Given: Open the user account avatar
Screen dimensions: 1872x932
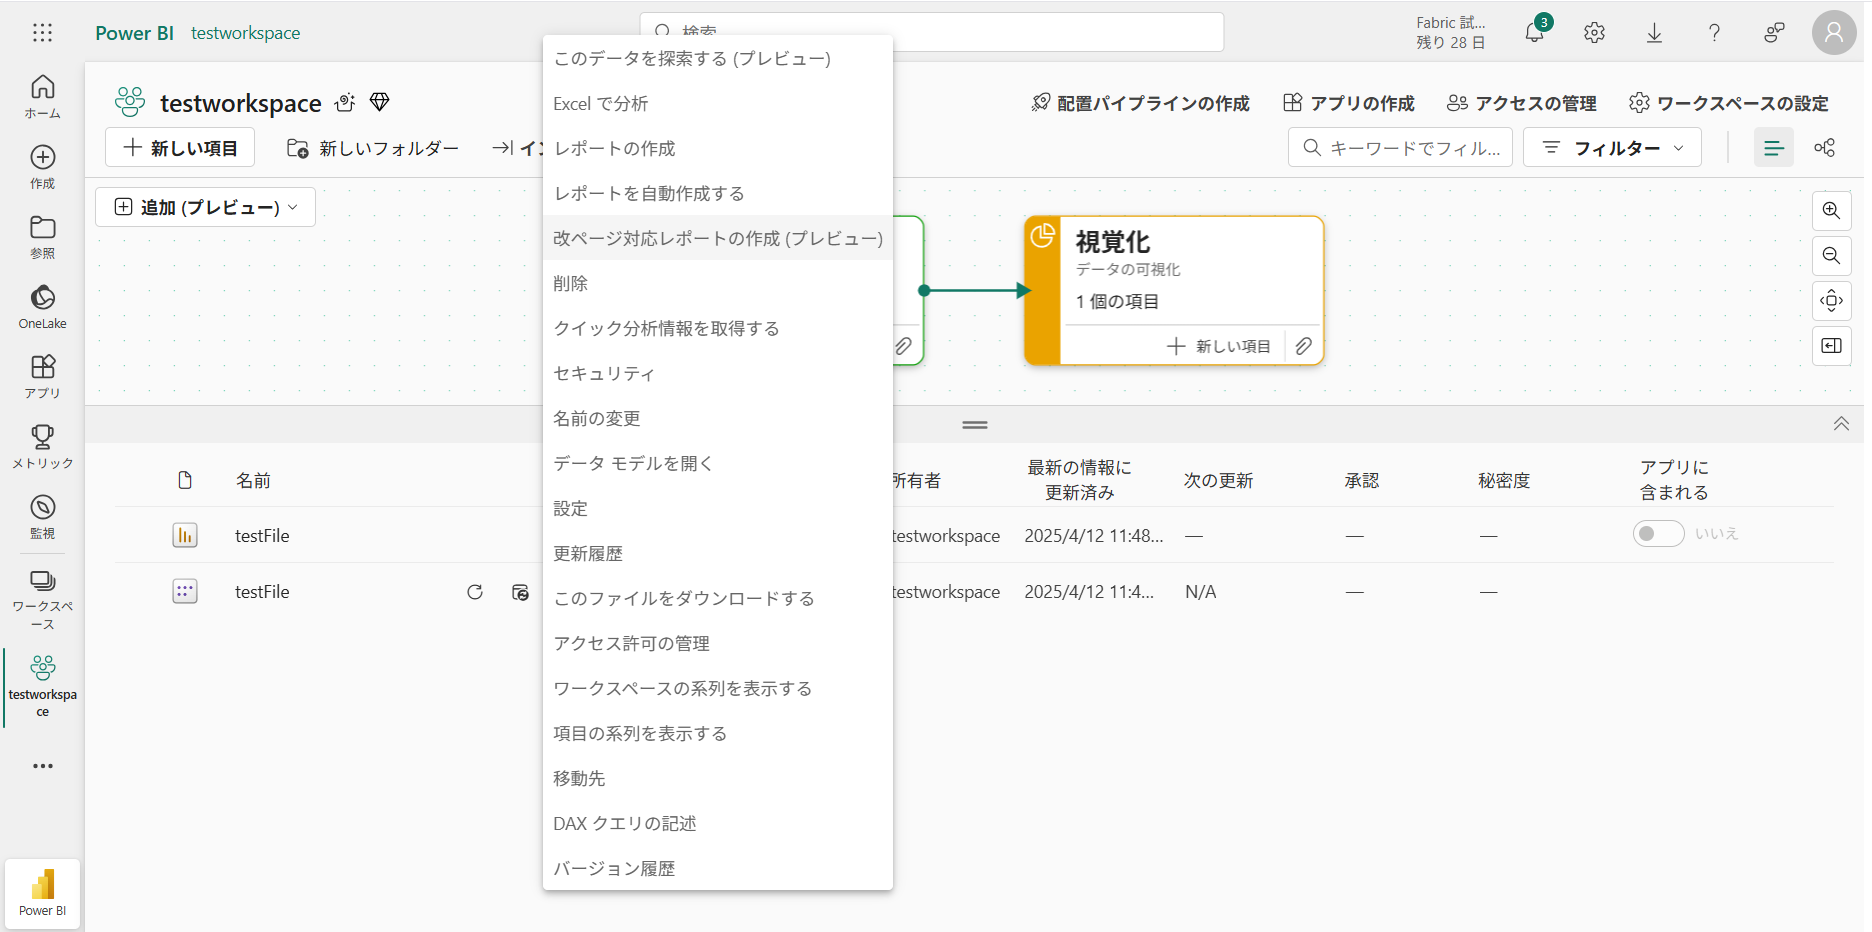Looking at the screenshot, I should point(1834,33).
